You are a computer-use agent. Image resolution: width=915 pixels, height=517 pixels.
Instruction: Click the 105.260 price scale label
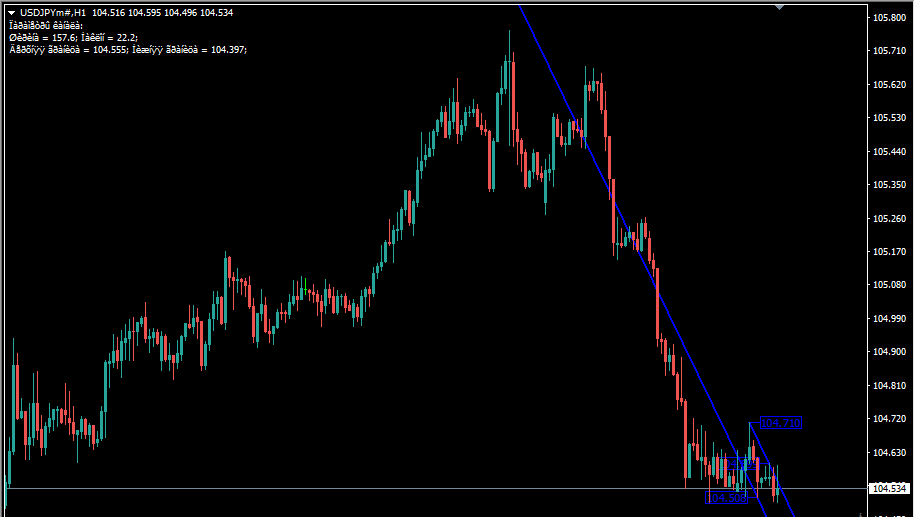pos(888,219)
